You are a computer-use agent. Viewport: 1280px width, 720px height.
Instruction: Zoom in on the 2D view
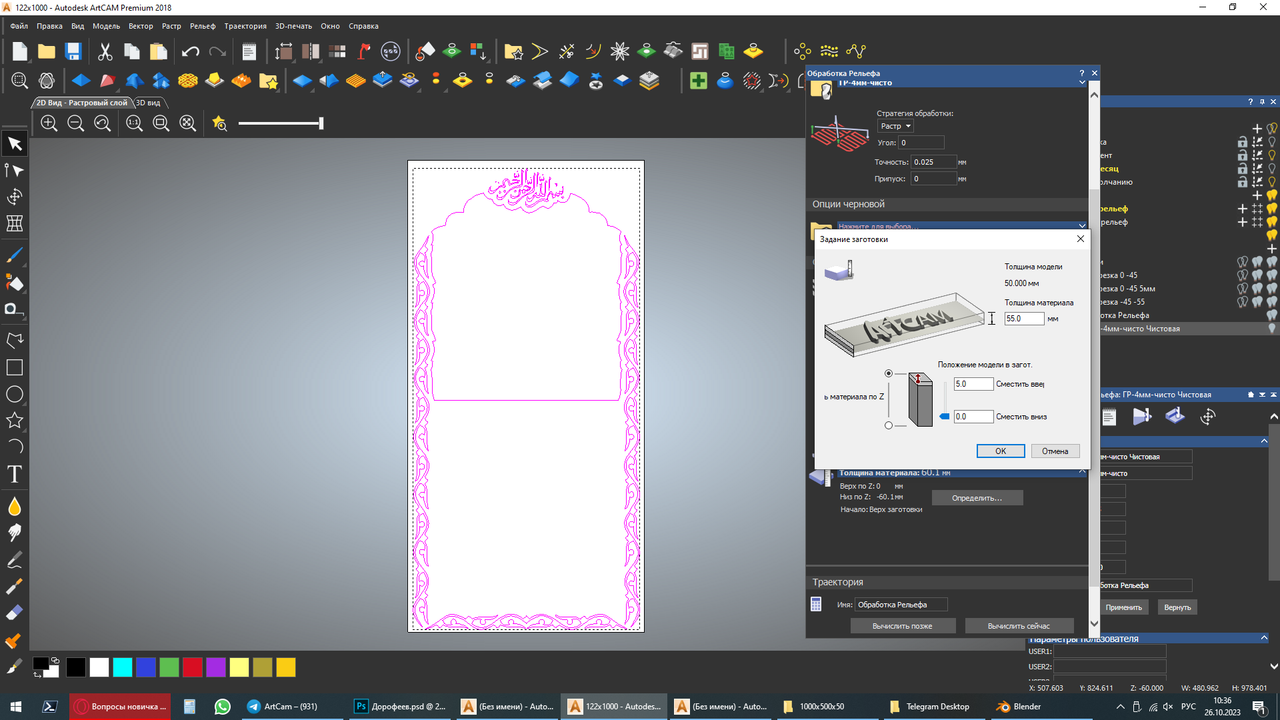49,123
